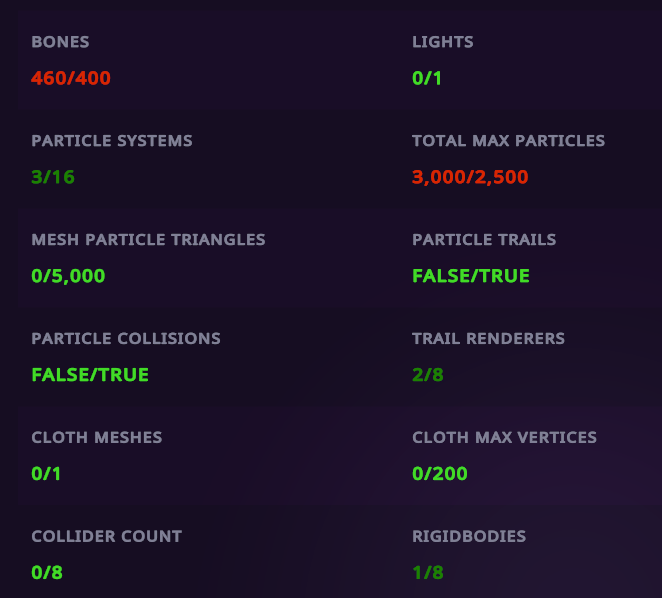Image resolution: width=662 pixels, height=598 pixels.
Task: Click the Rigidbodies label
Action: click(469, 537)
